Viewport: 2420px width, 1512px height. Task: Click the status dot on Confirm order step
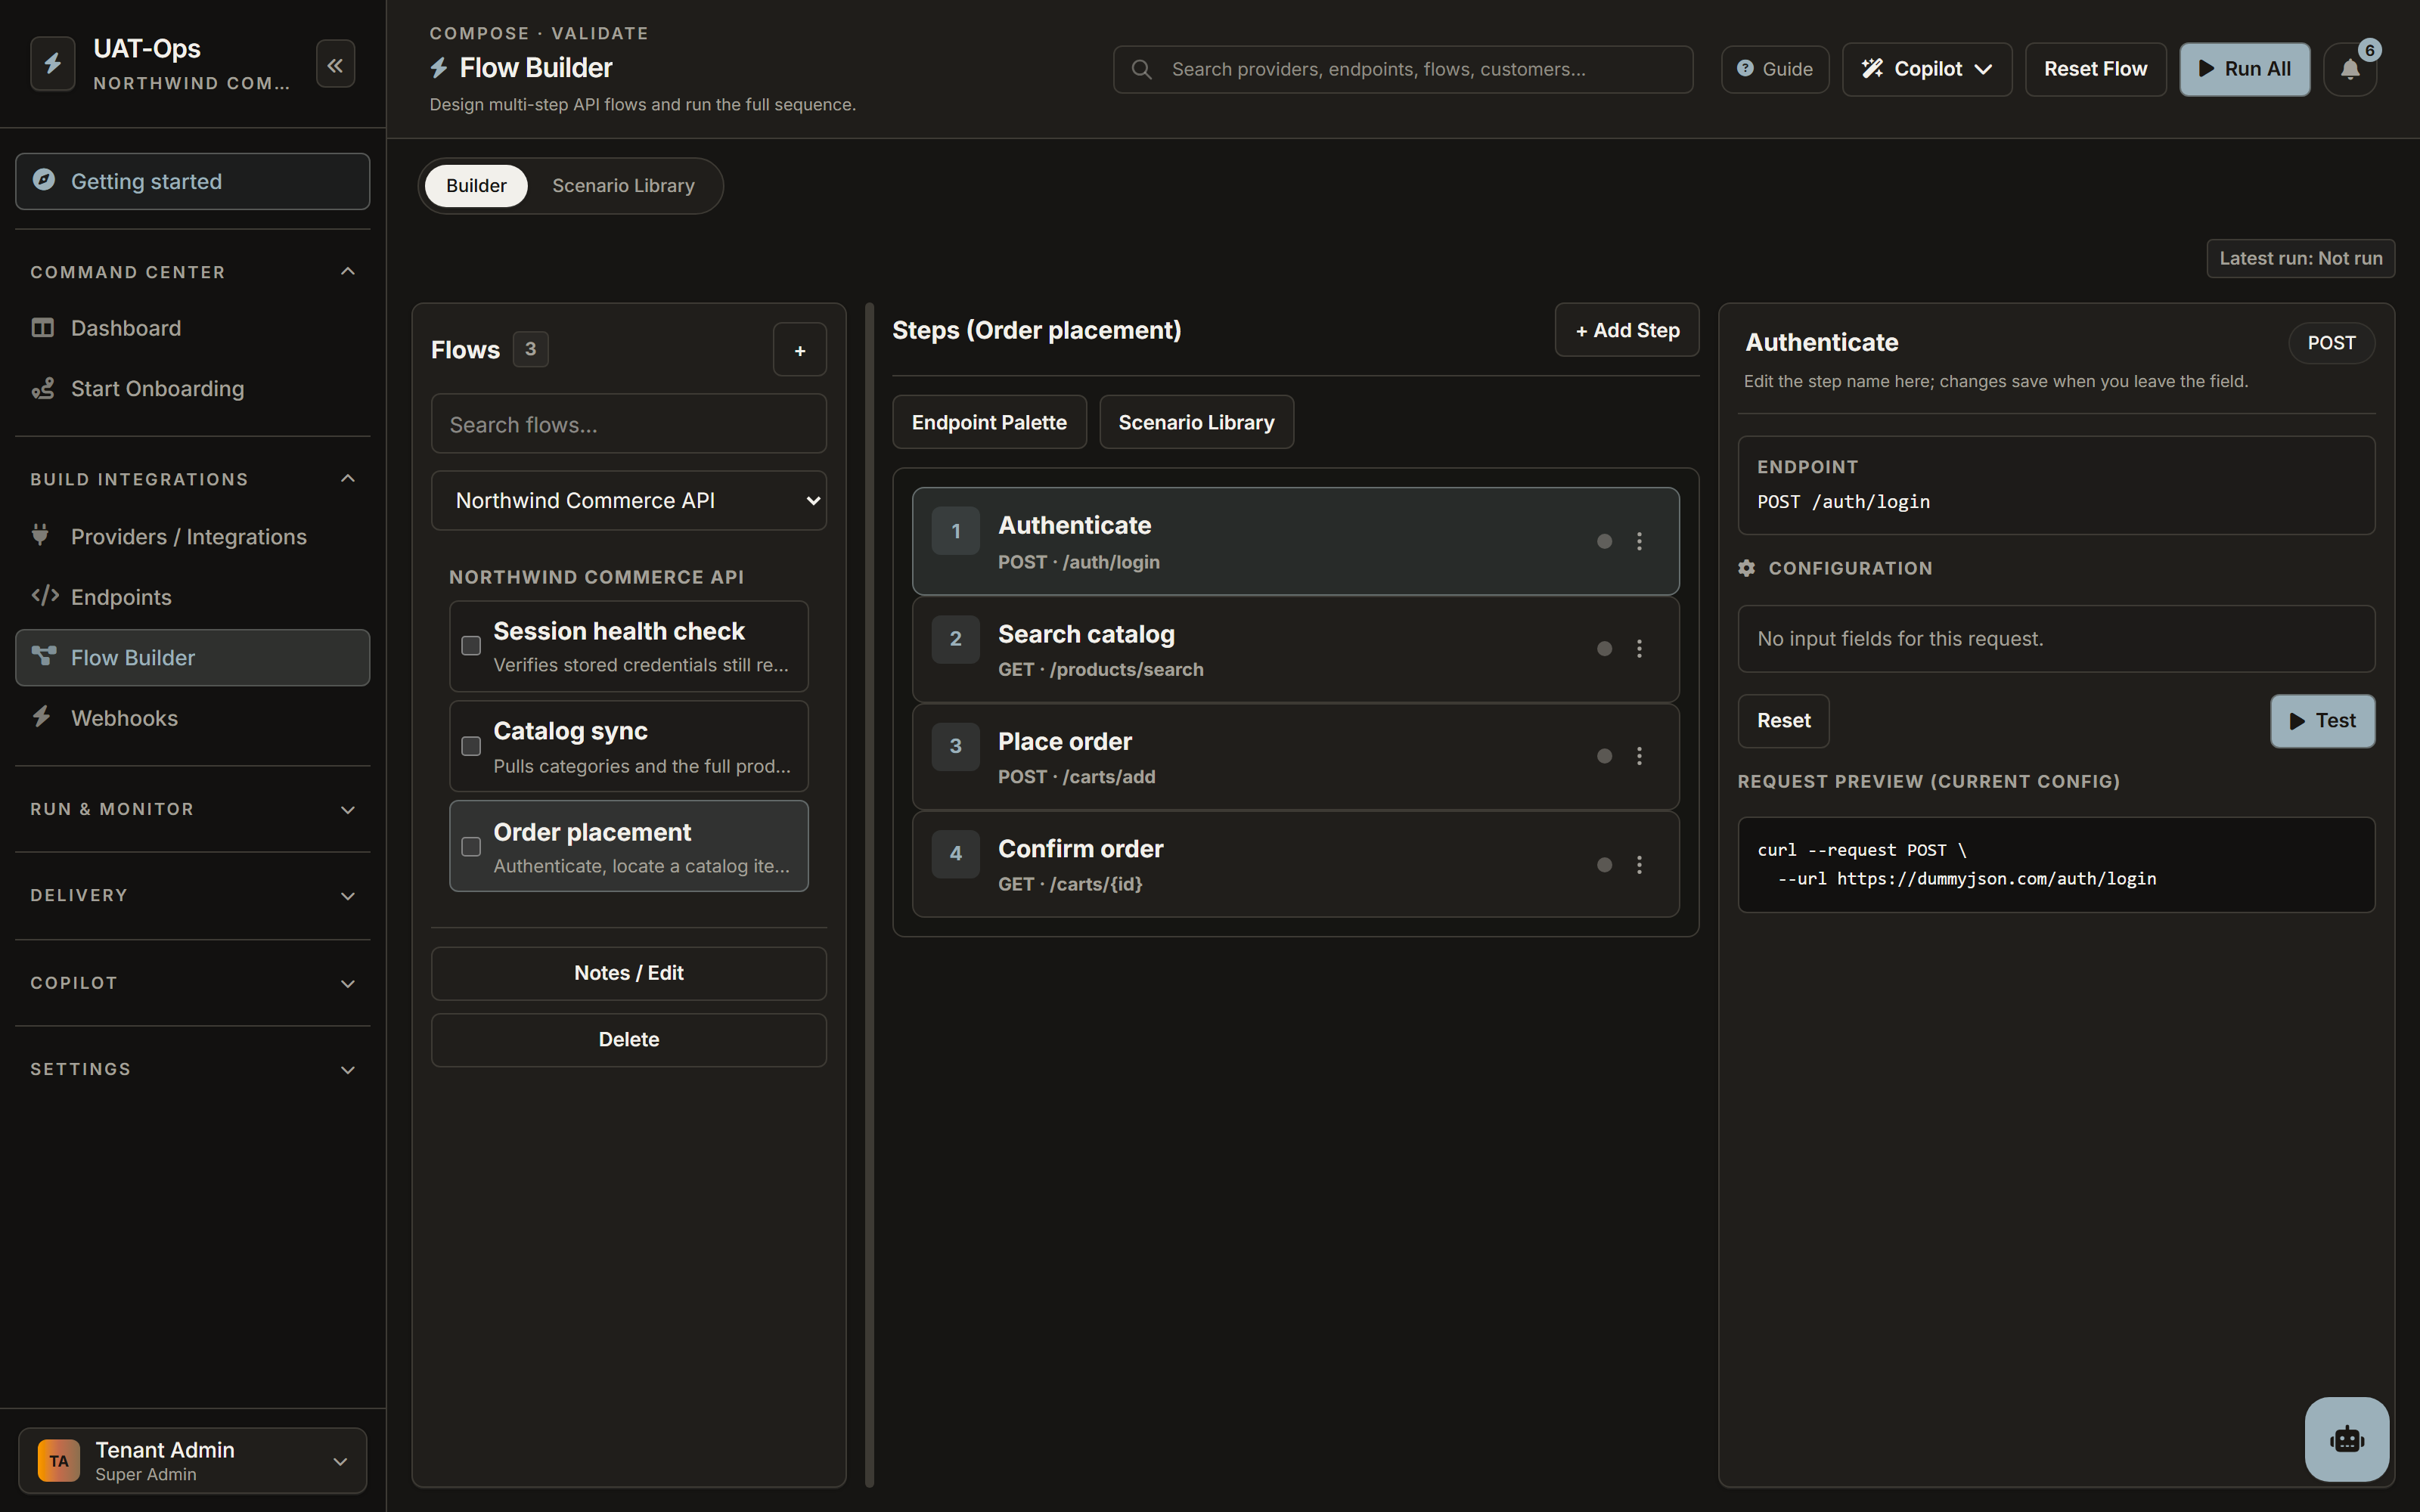coord(1604,864)
